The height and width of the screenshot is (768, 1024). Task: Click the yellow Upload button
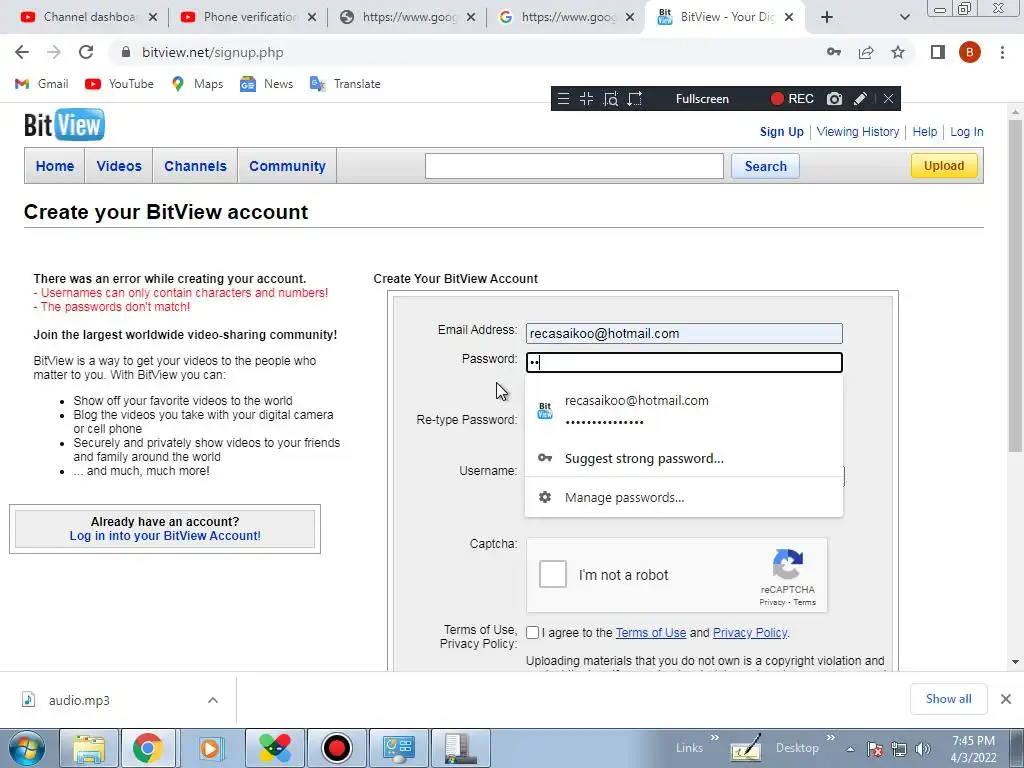[944, 166]
